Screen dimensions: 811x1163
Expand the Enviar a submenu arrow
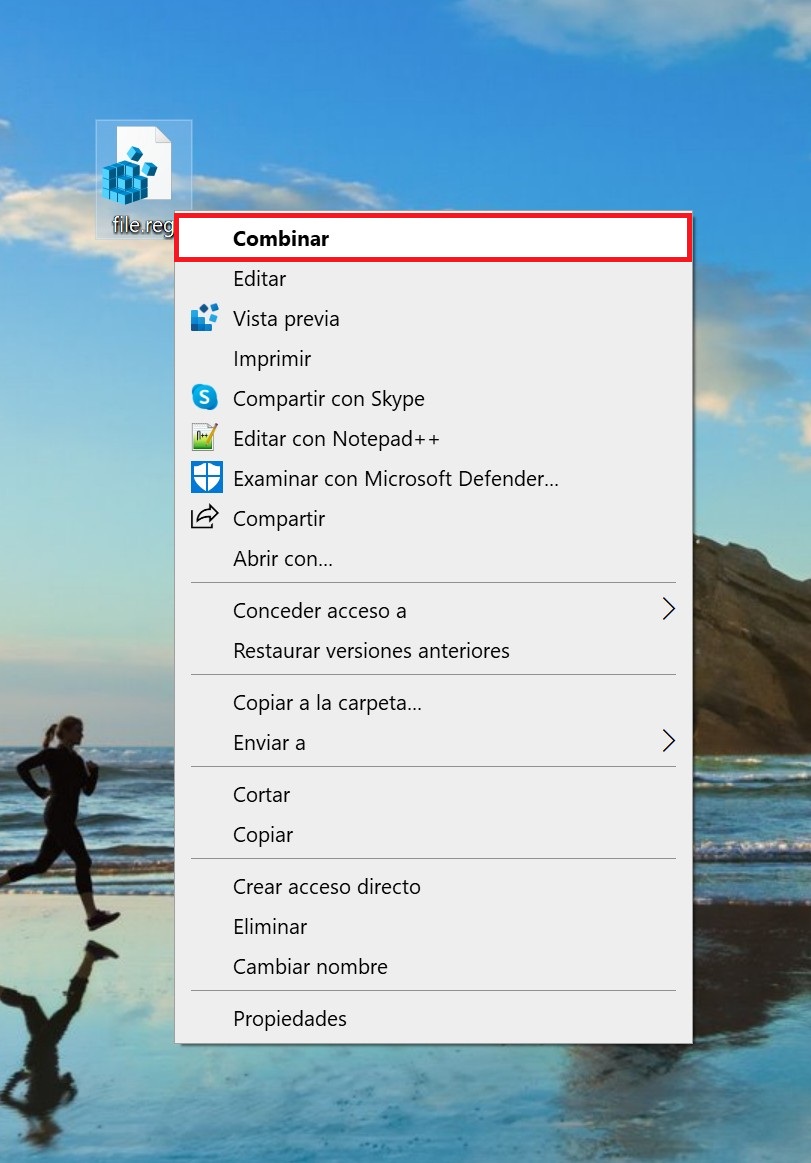668,742
